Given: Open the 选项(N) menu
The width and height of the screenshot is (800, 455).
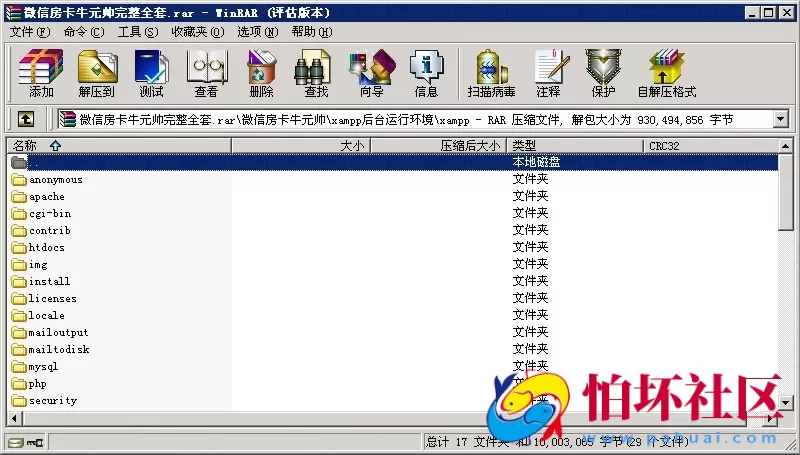Looking at the screenshot, I should (258, 32).
